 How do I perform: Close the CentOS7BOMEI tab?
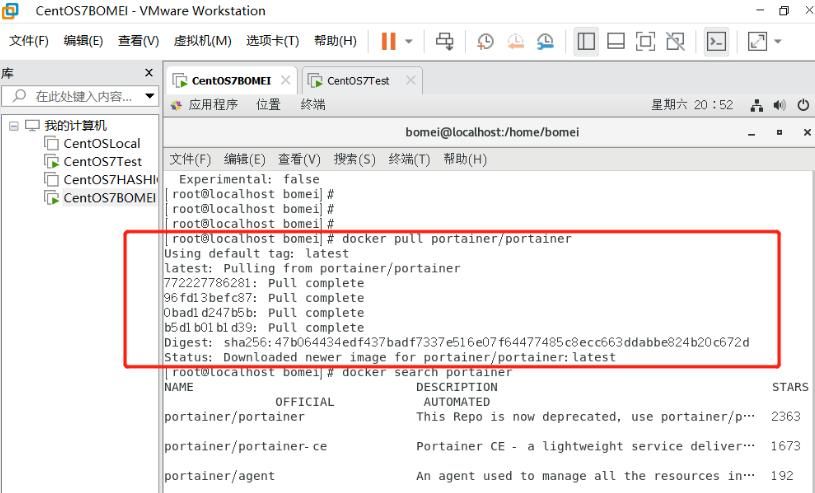click(285, 80)
